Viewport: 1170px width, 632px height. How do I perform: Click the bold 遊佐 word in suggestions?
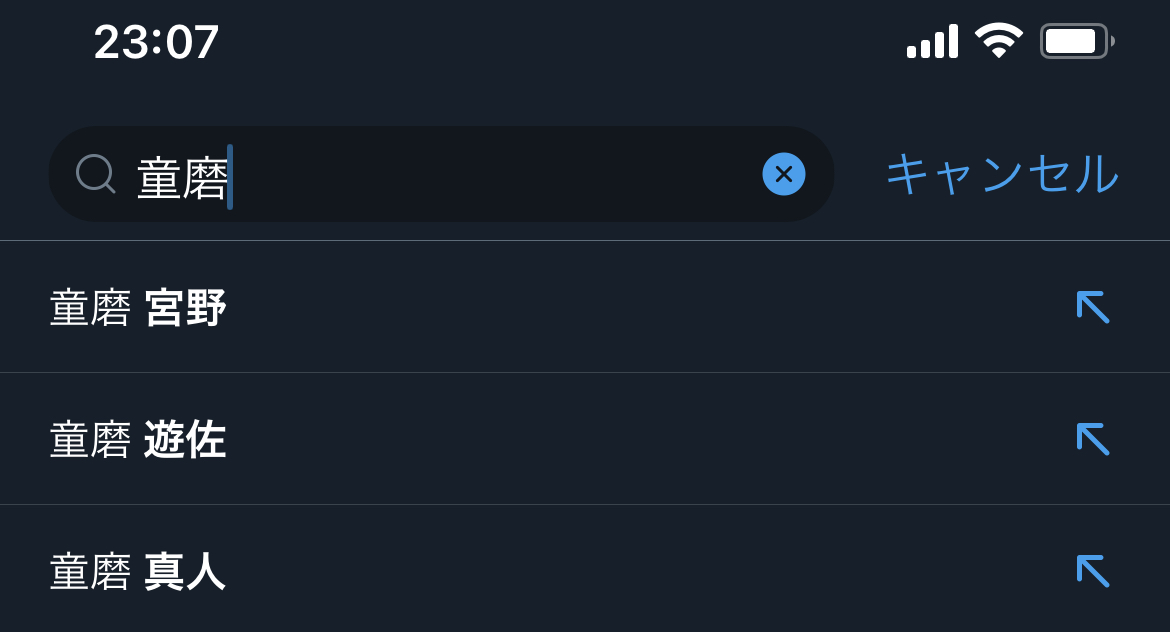[185, 440]
